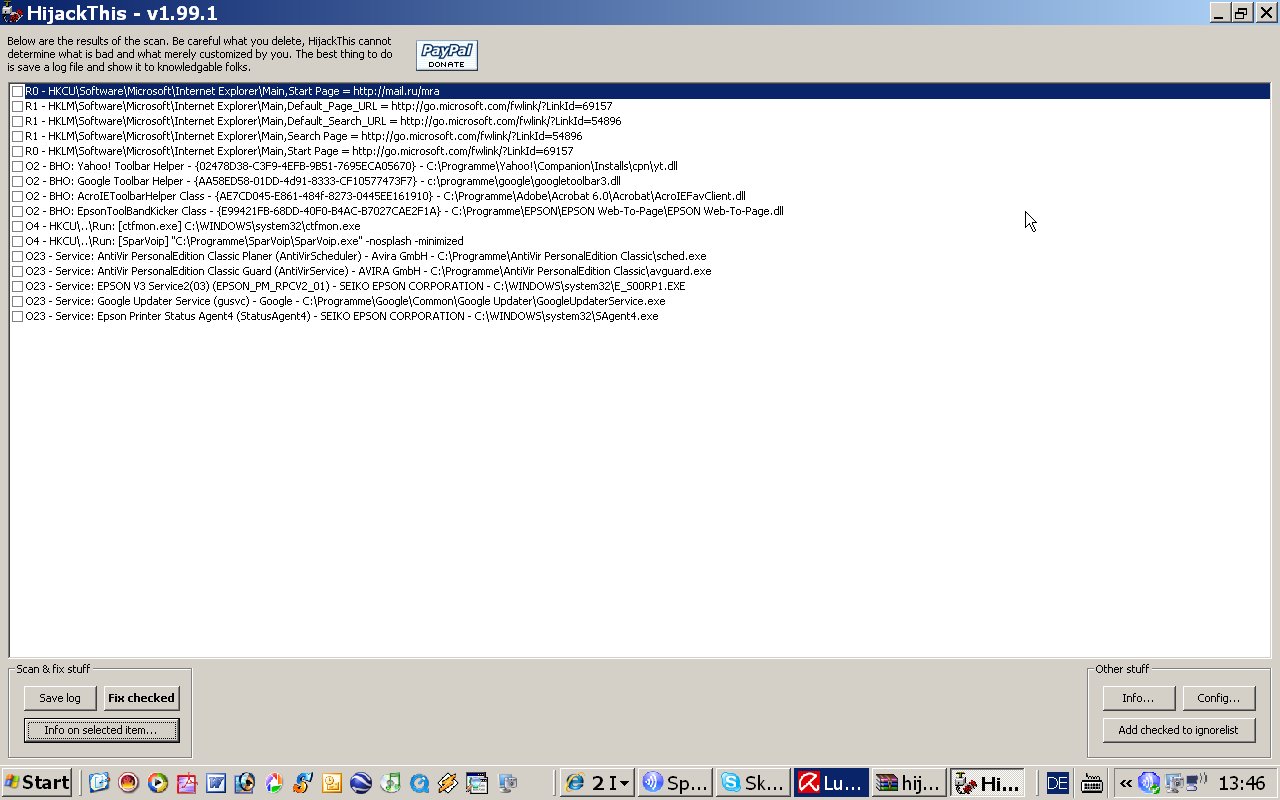1280x800 pixels.
Task: Check the R1 Default_Page_URL entry checkbox
Action: (18, 106)
